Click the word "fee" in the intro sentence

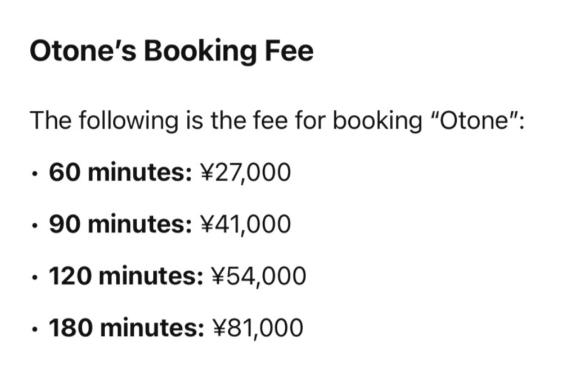(x=270, y=120)
